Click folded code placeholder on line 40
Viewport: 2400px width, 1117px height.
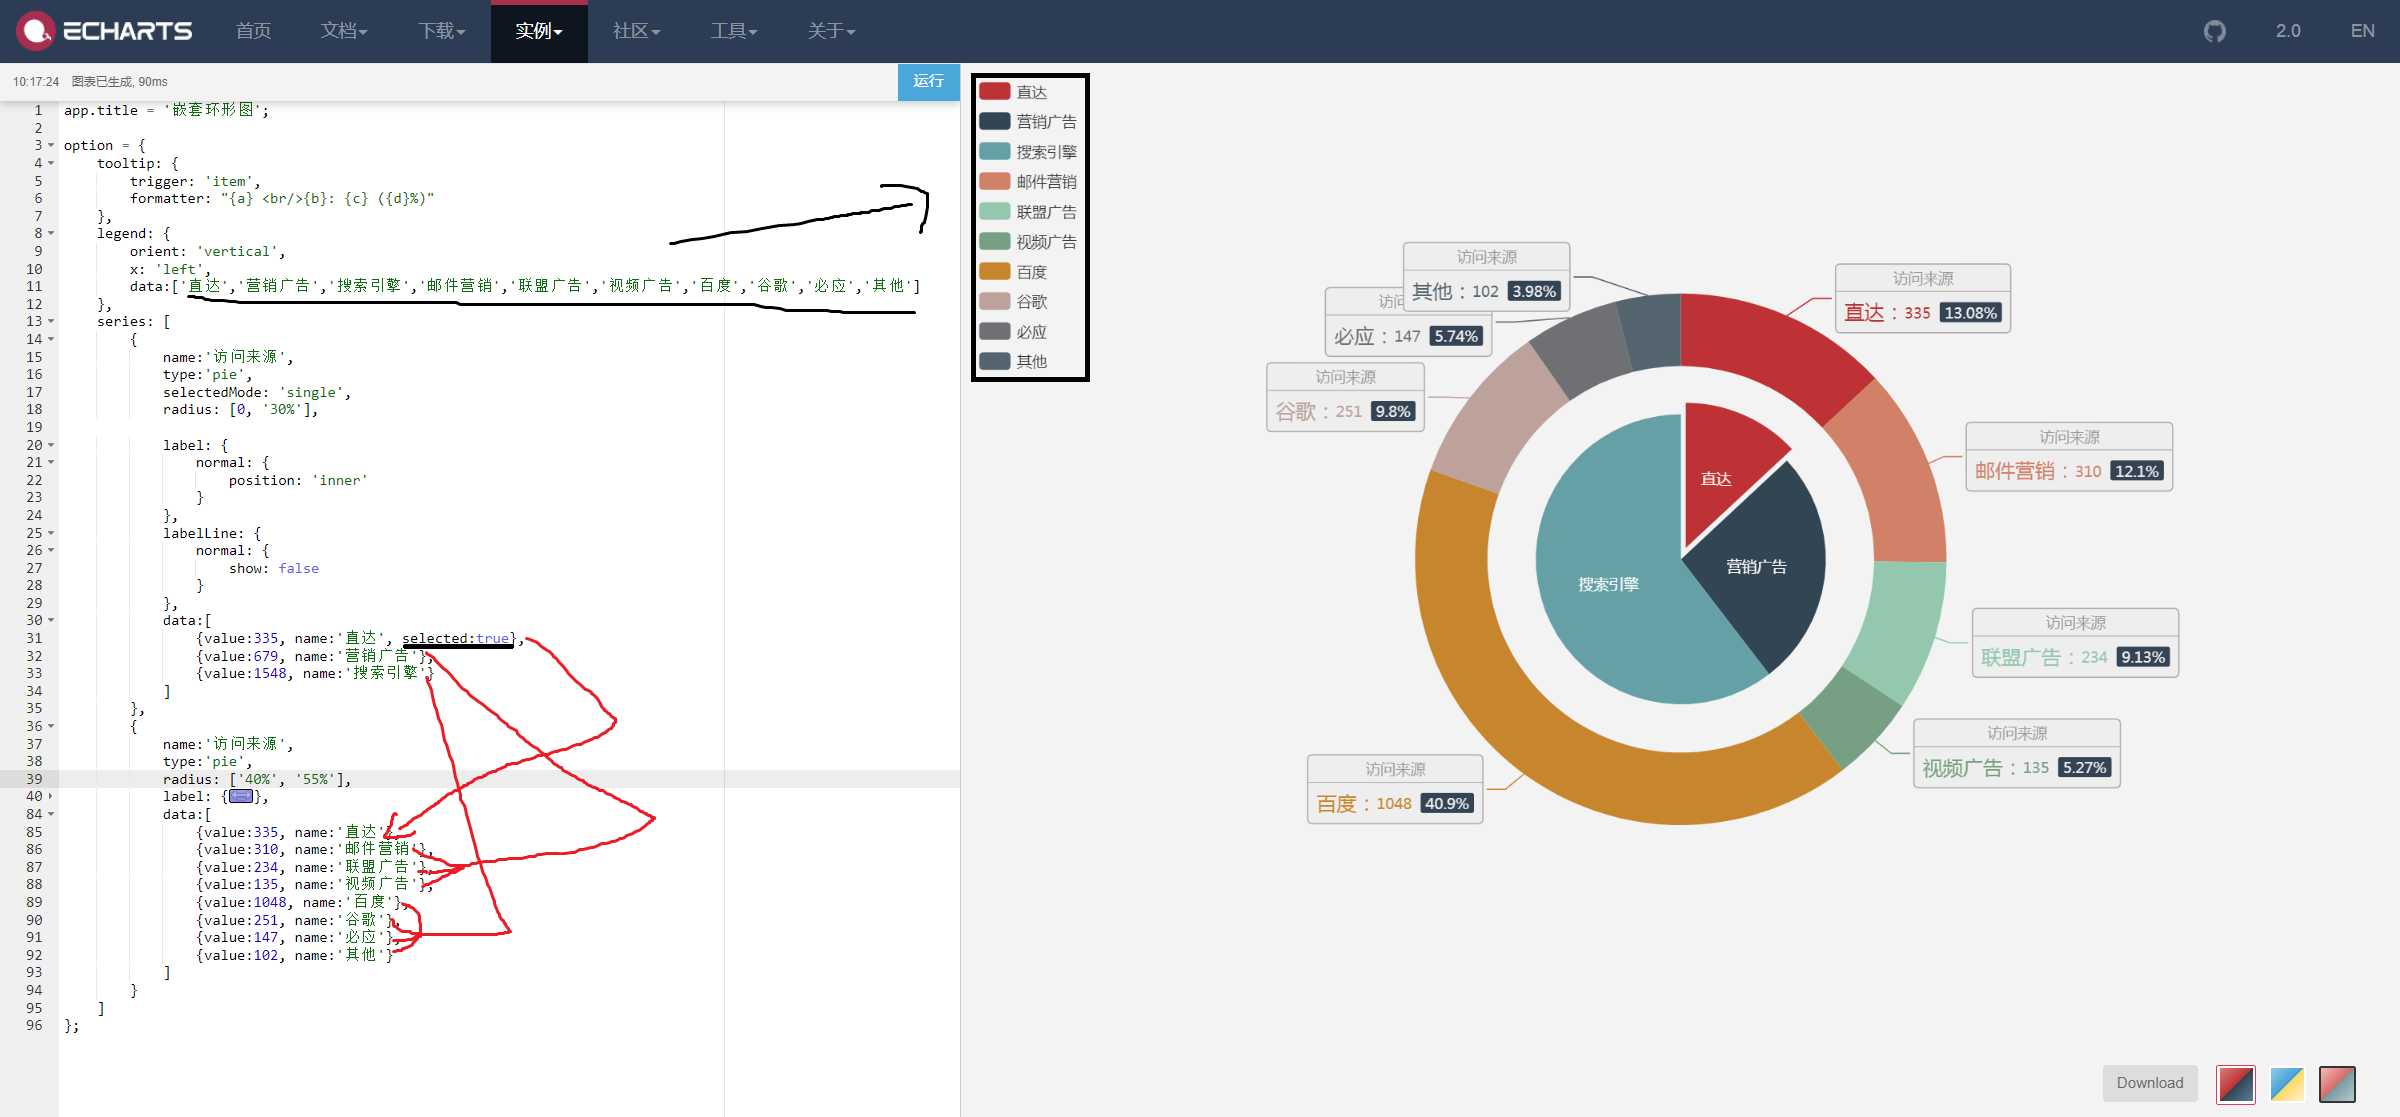[241, 796]
